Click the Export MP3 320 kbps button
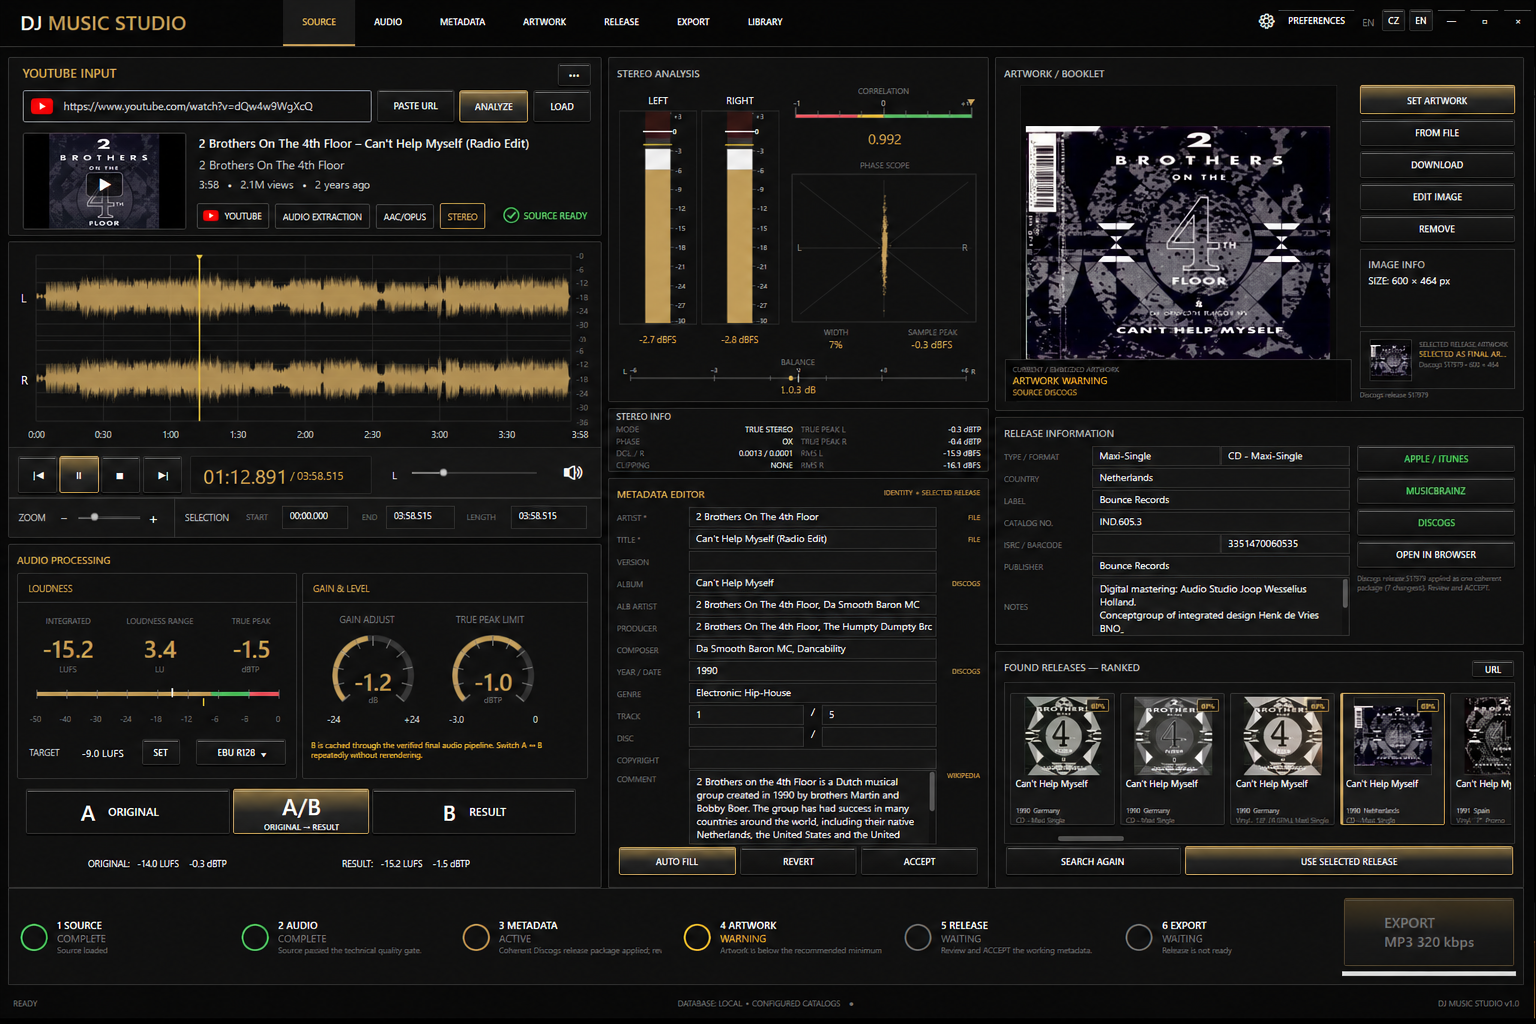Viewport: 1536px width, 1024px height. [x=1428, y=933]
